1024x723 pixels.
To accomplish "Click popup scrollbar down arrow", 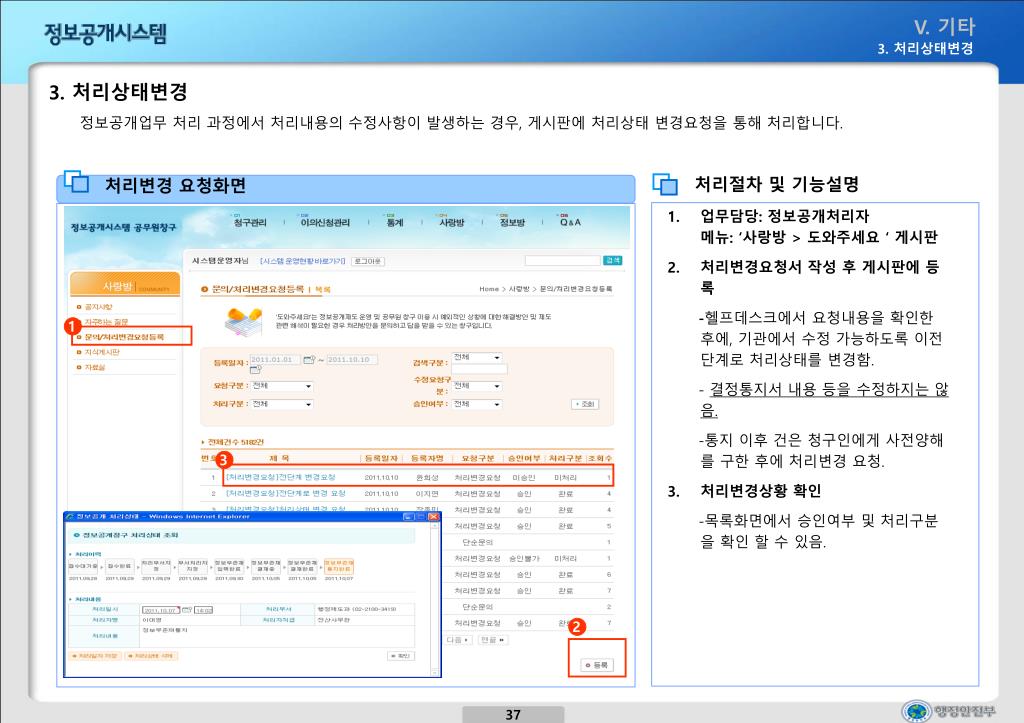I will (435, 672).
